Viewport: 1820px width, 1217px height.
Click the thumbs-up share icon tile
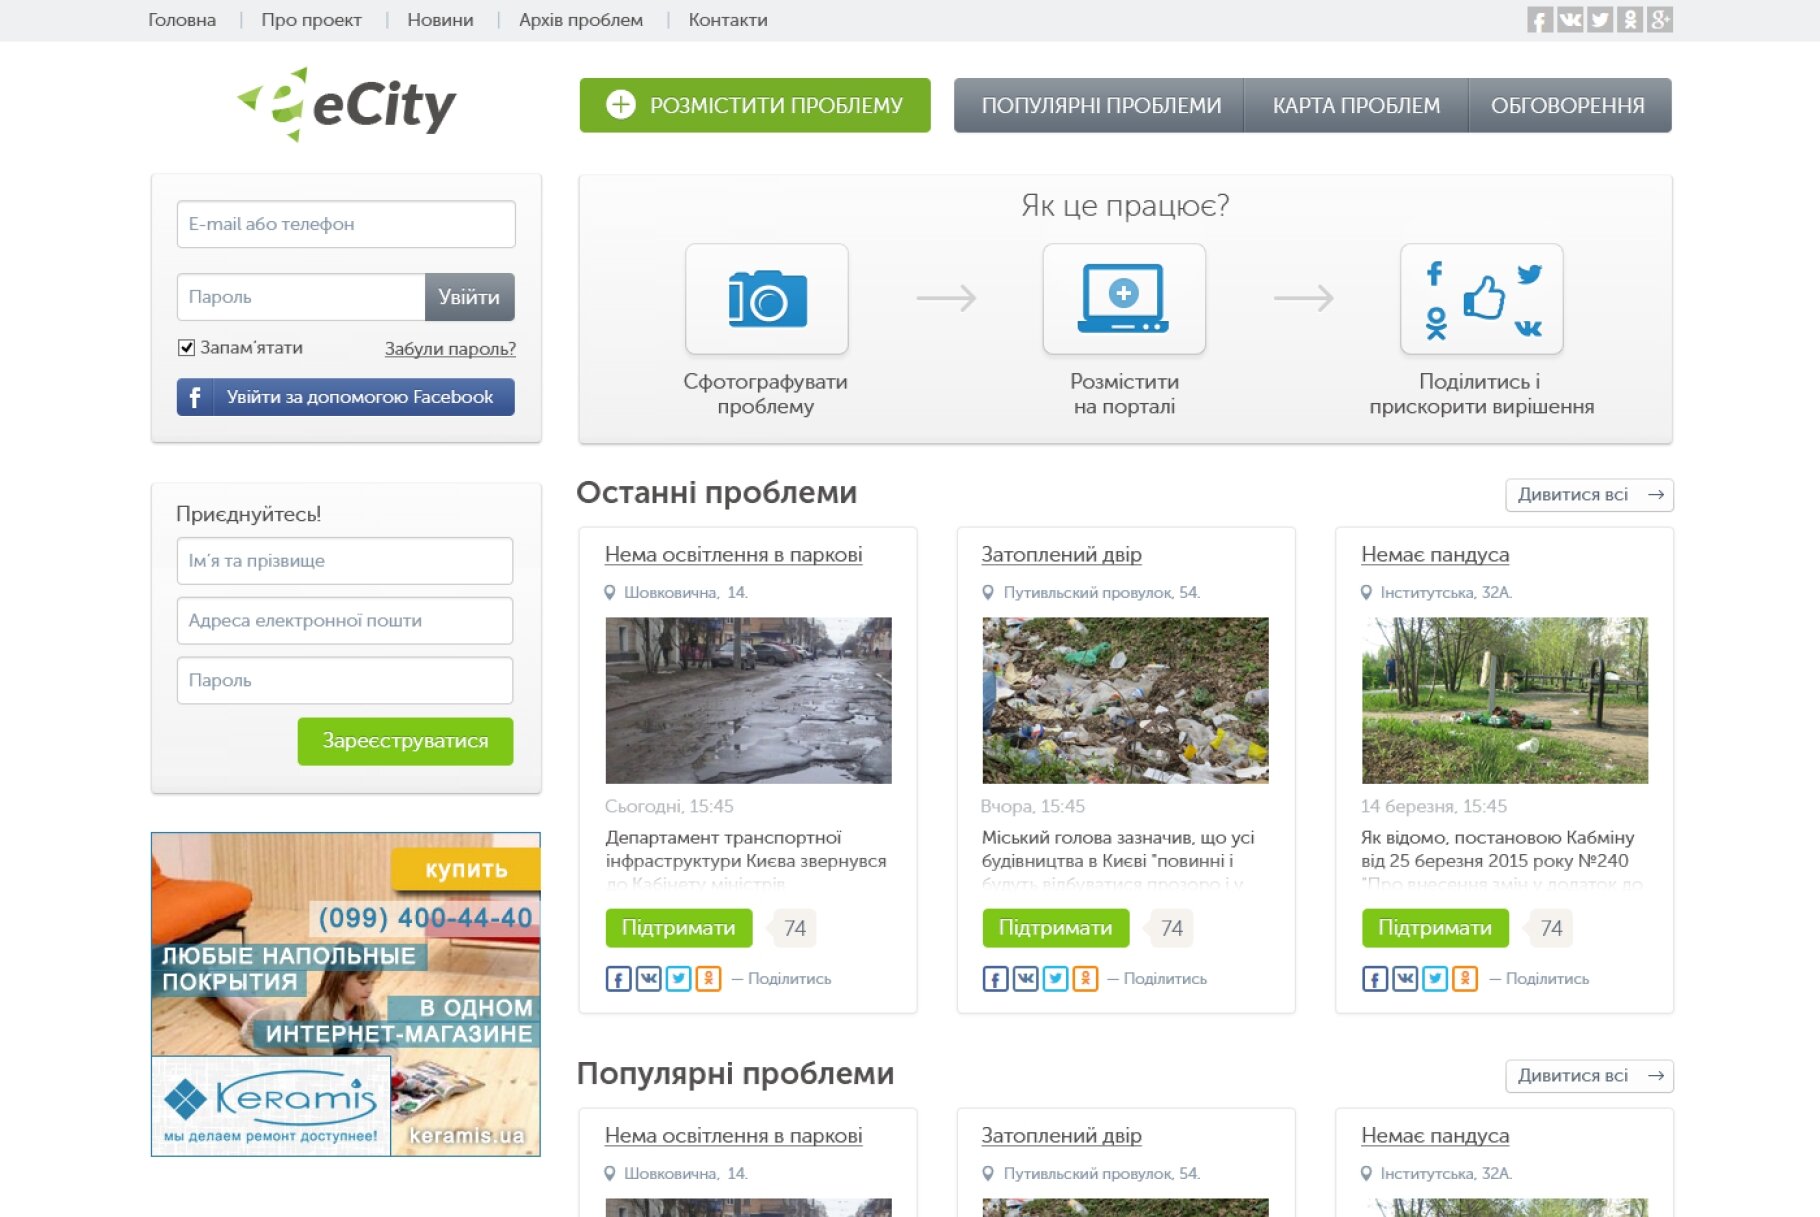click(1481, 299)
